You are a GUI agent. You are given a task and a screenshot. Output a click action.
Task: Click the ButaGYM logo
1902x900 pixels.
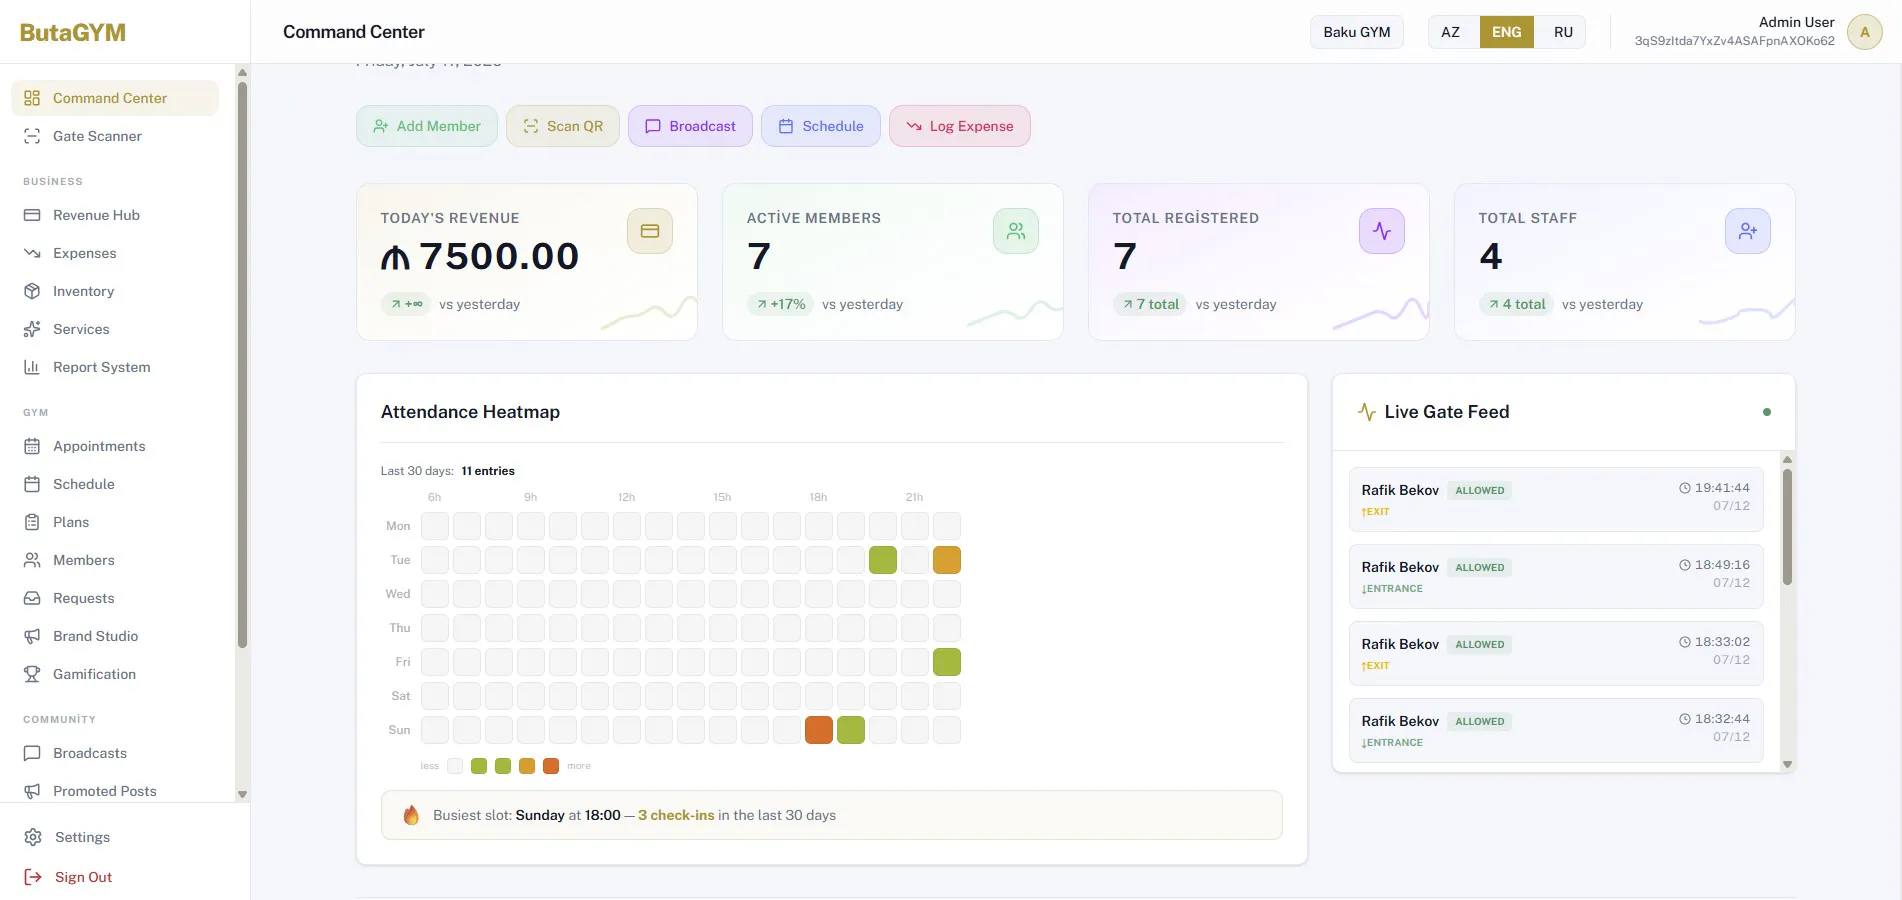click(73, 32)
